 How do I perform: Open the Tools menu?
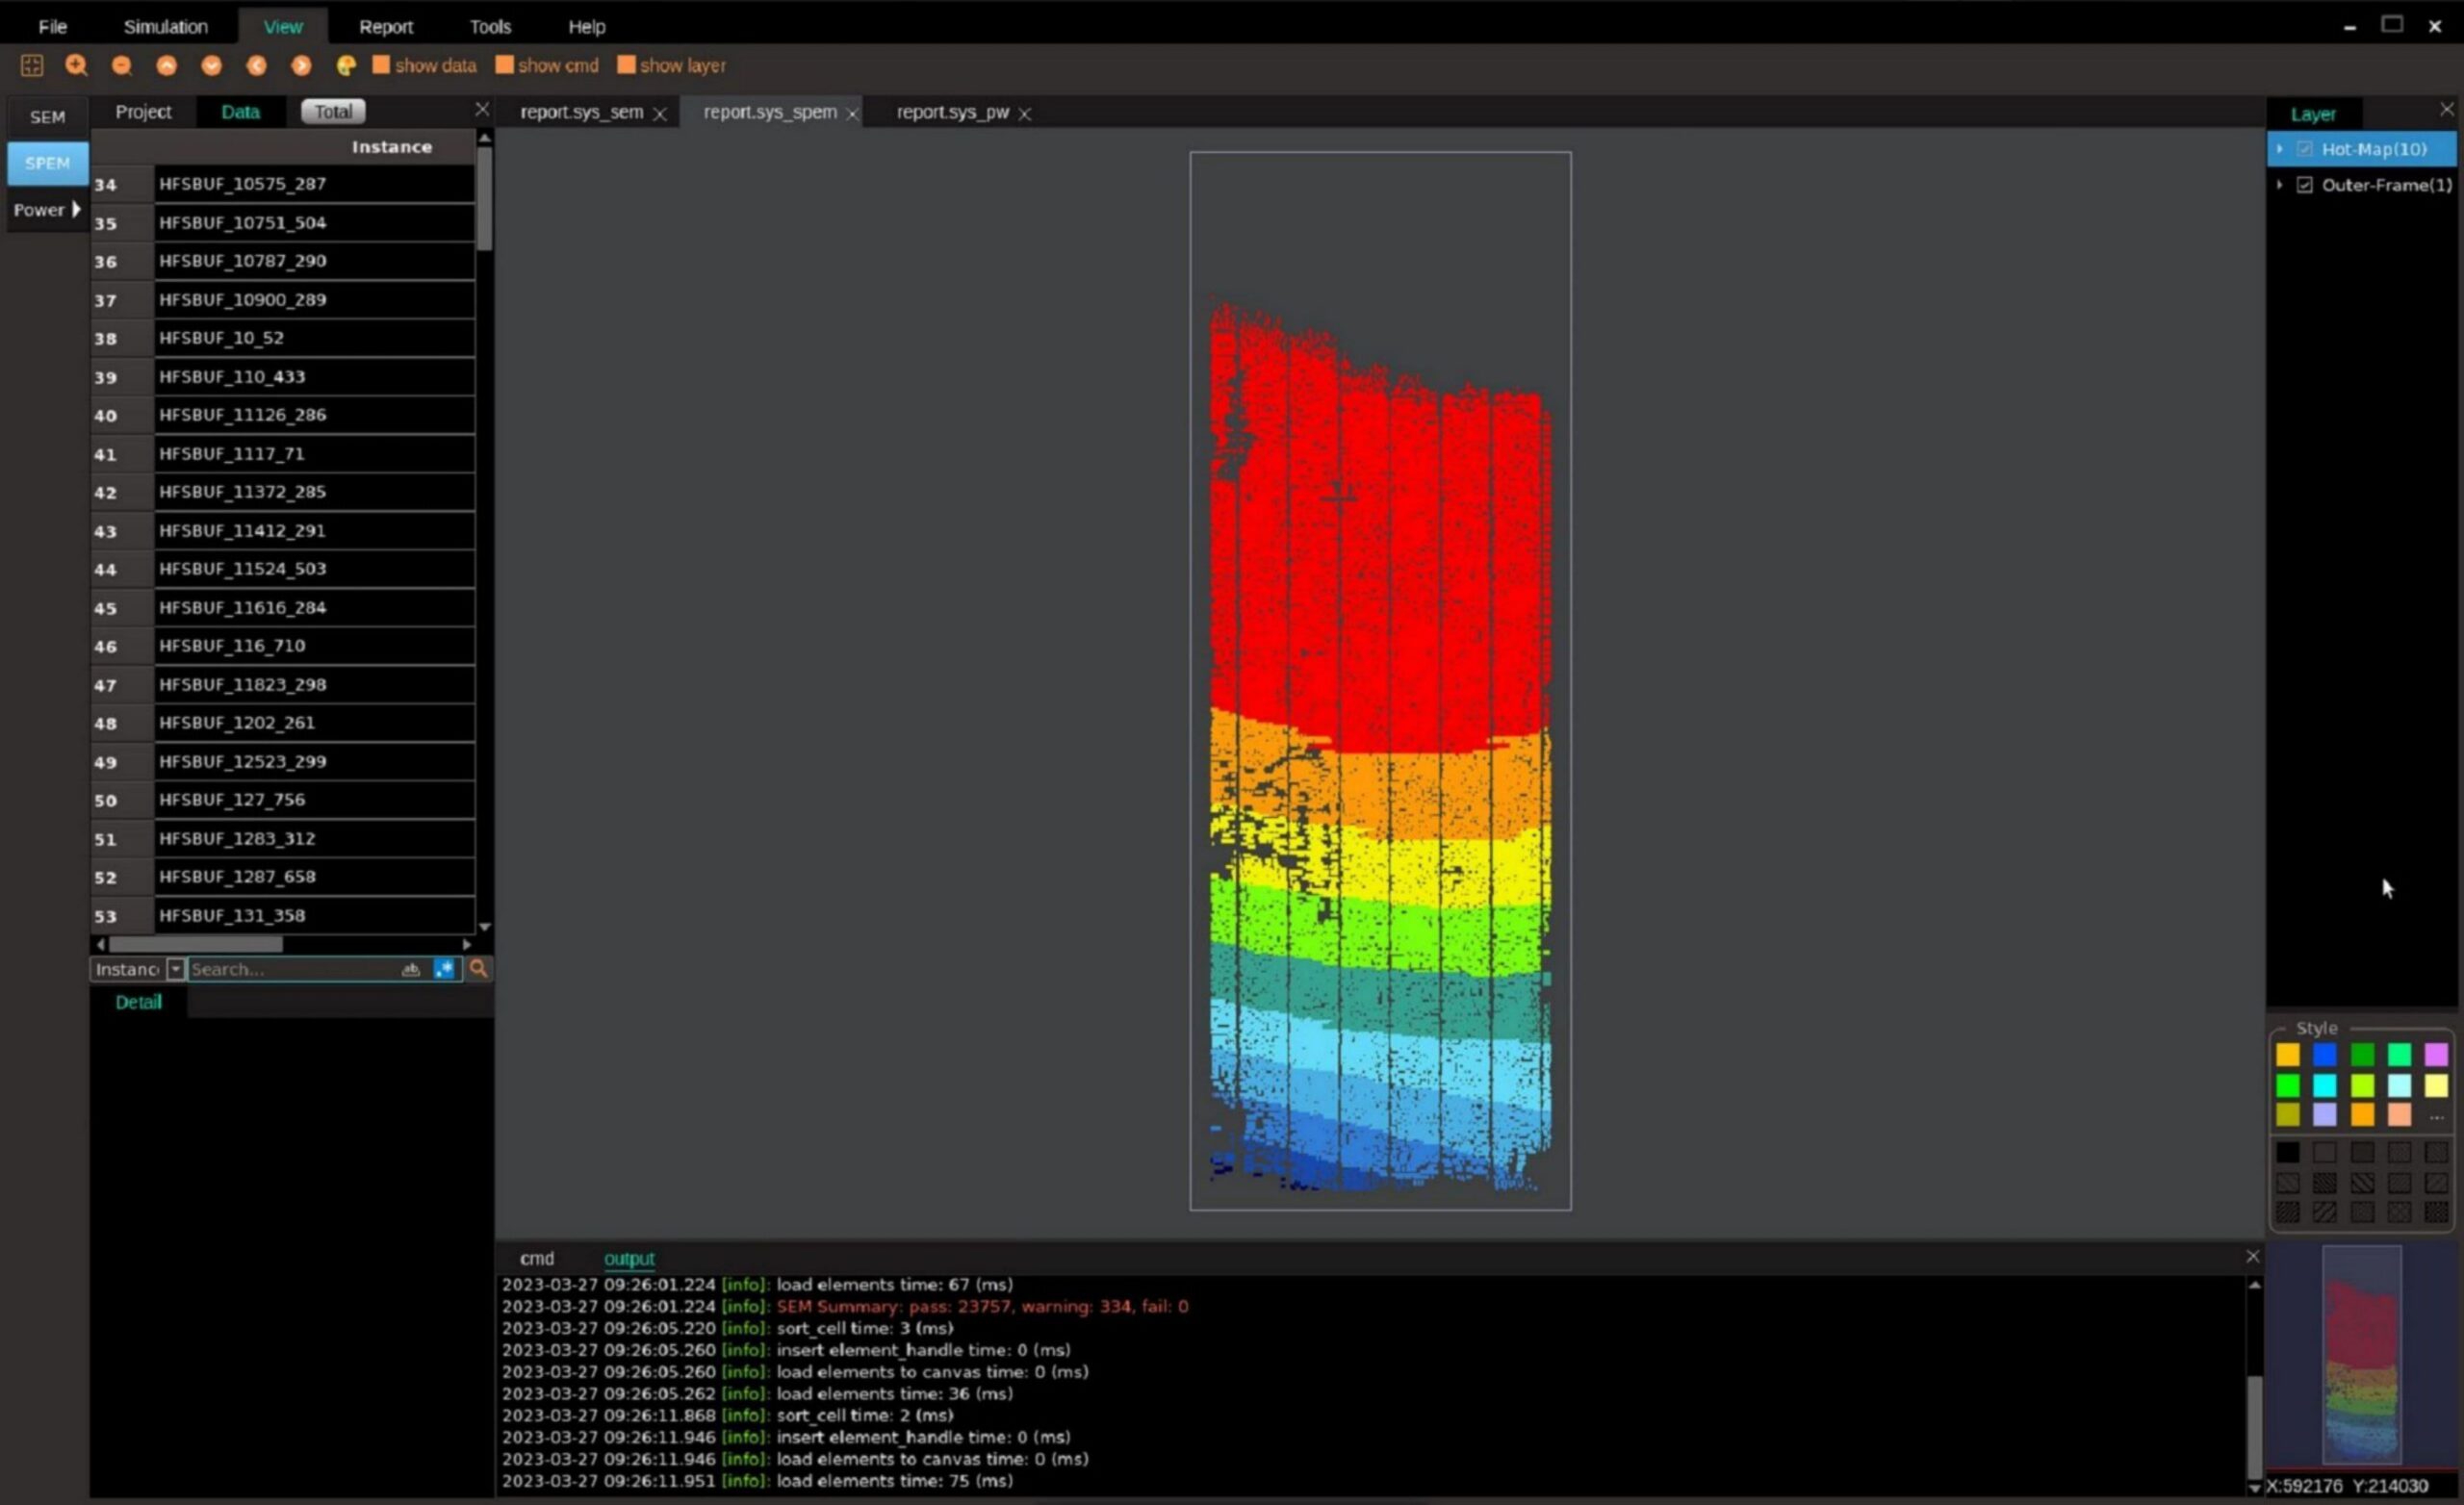point(490,27)
